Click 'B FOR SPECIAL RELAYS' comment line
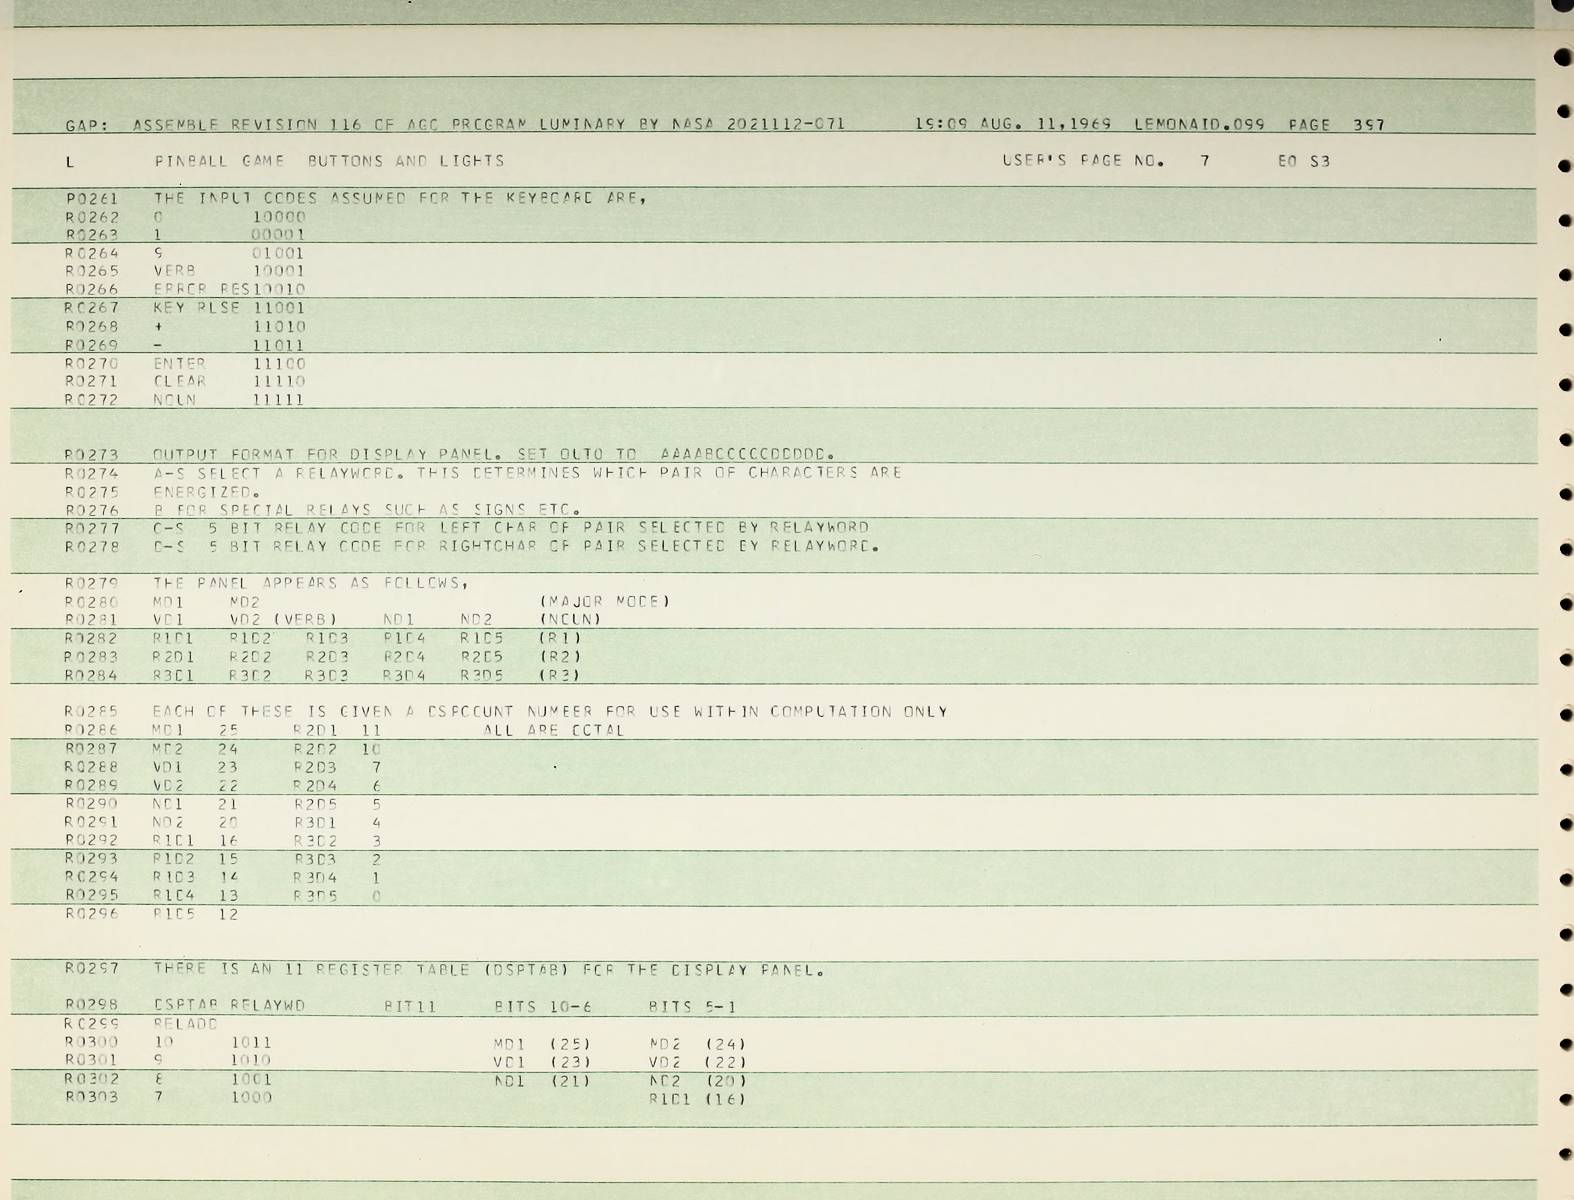Image resolution: width=1574 pixels, height=1200 pixels. [x=367, y=510]
